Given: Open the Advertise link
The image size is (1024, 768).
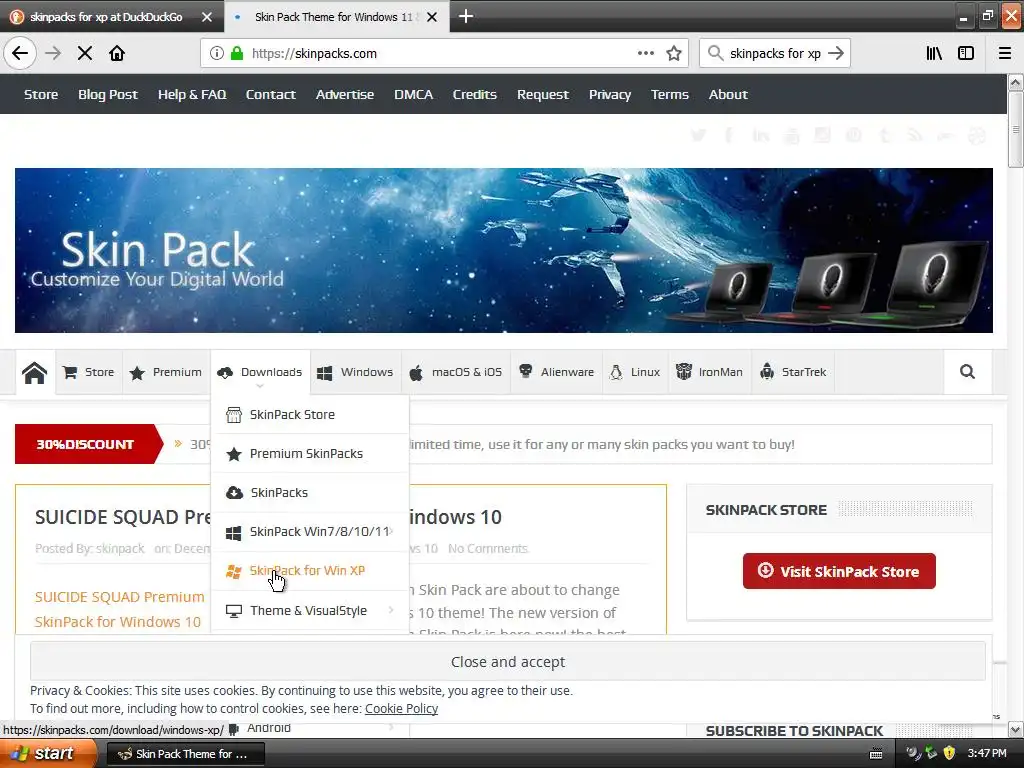Looking at the screenshot, I should tap(345, 95).
